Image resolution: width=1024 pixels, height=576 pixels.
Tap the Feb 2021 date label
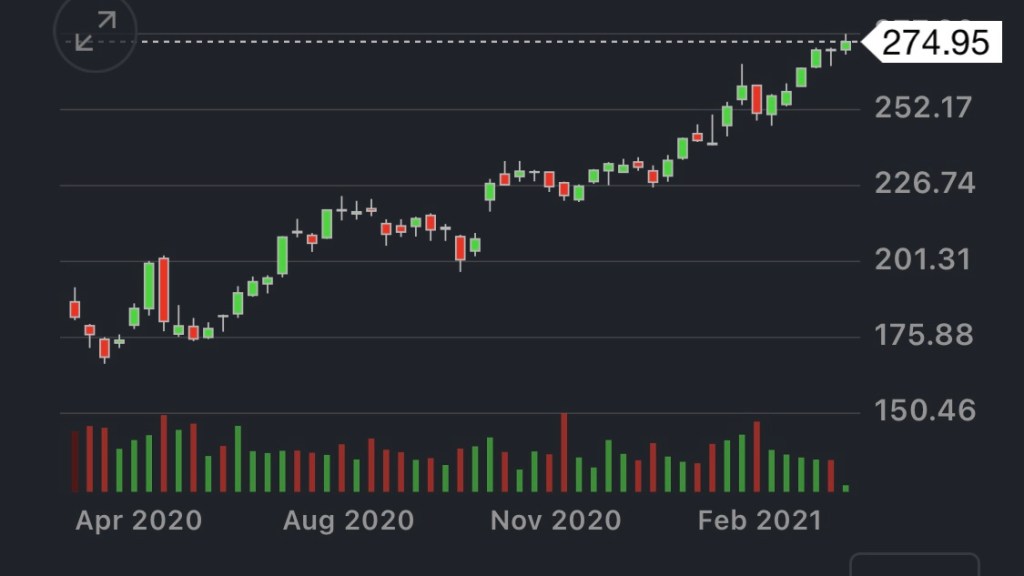pos(760,520)
